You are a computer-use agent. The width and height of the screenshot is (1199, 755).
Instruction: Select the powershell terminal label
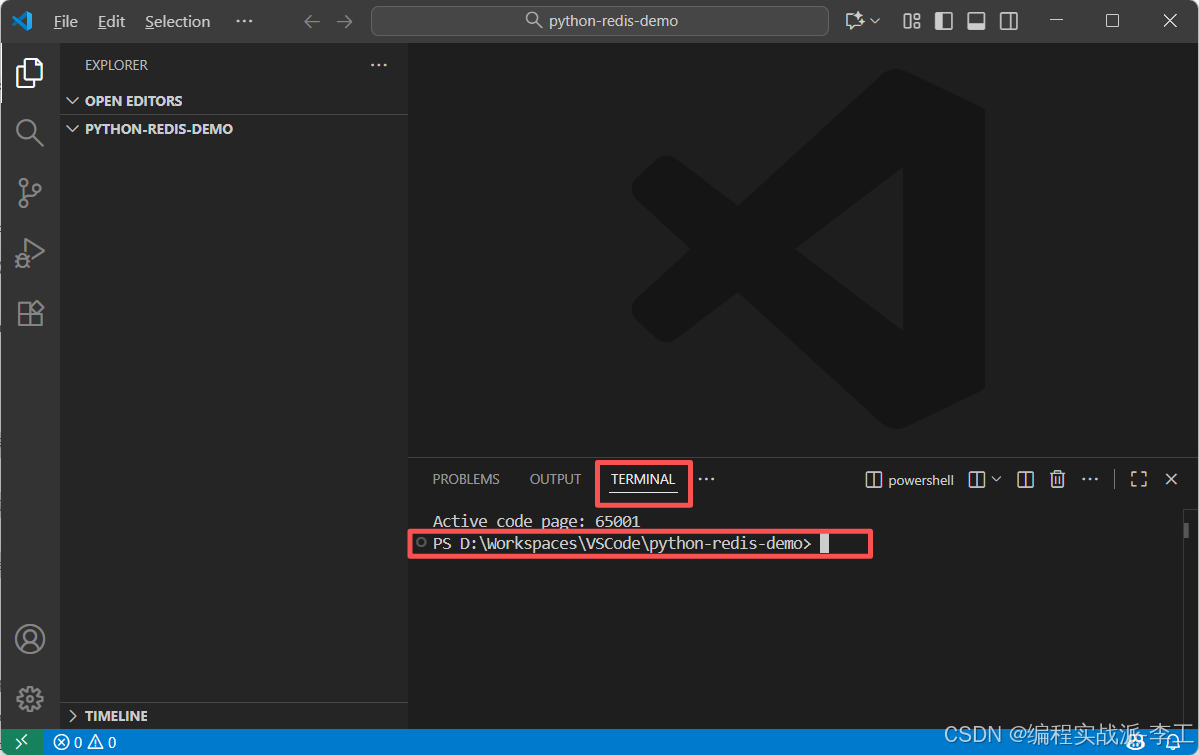click(909, 480)
